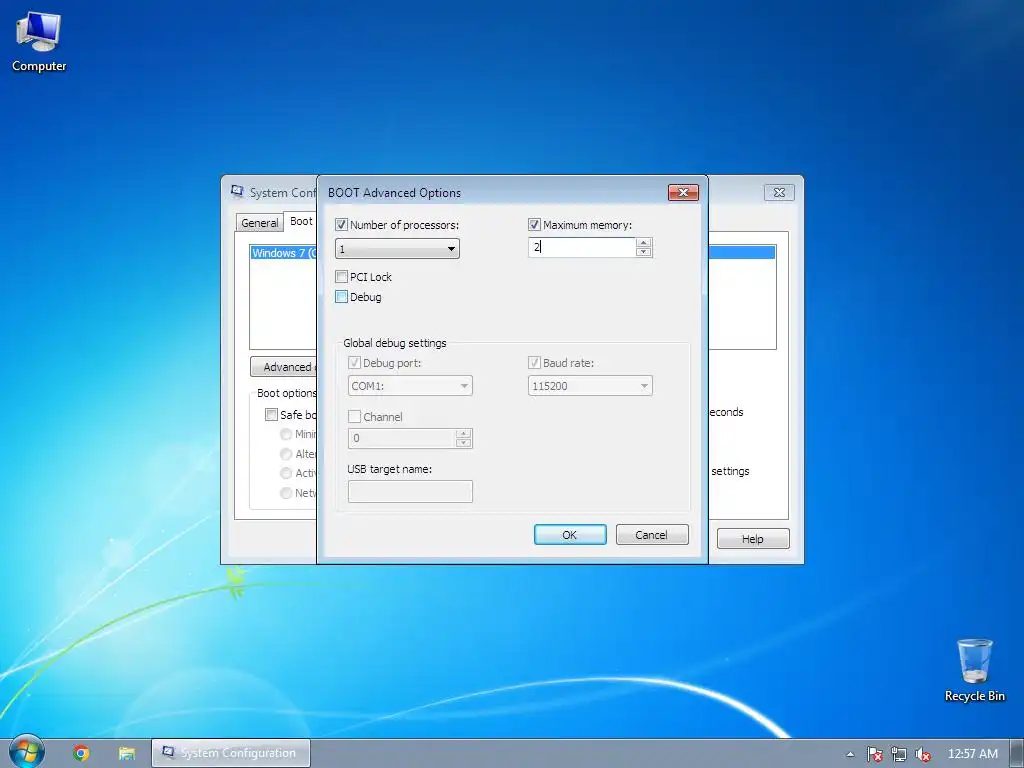Open the Computer desktop icon
The width and height of the screenshot is (1024, 768).
[39, 42]
